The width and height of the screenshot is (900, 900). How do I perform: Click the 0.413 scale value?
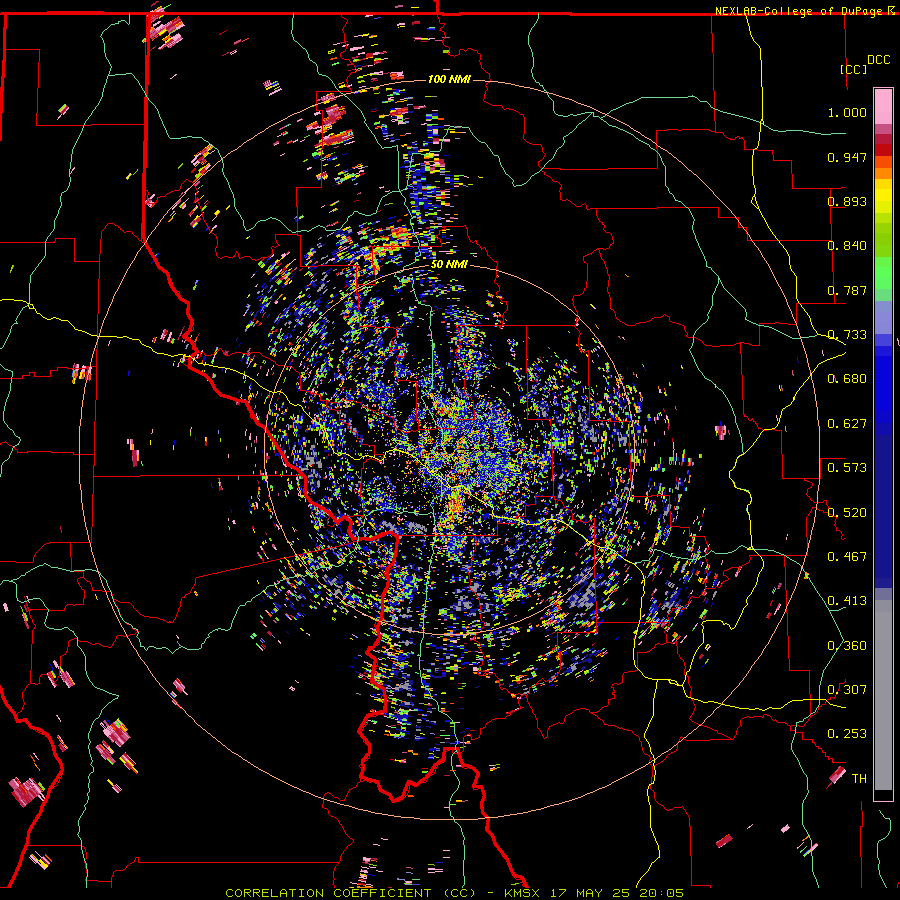(847, 601)
